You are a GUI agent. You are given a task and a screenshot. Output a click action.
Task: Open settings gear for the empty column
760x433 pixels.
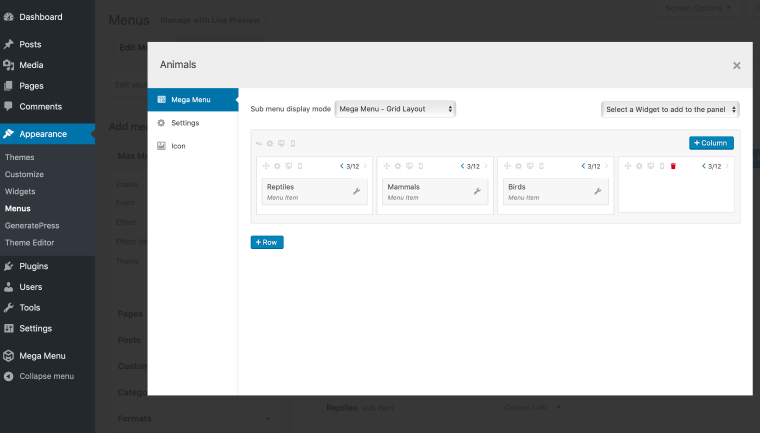639,166
